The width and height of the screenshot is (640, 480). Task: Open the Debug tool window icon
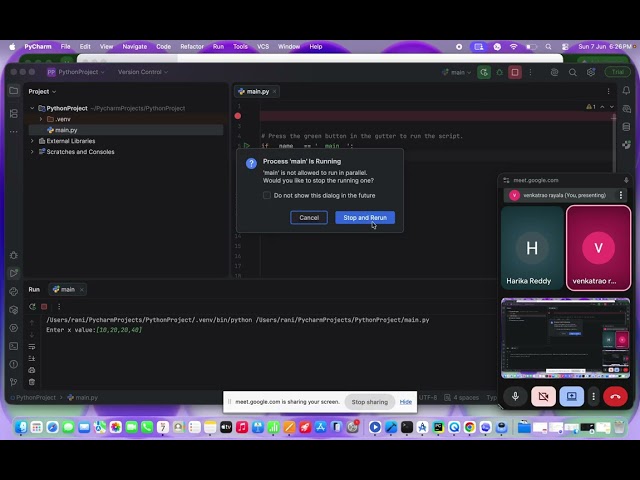point(13,255)
